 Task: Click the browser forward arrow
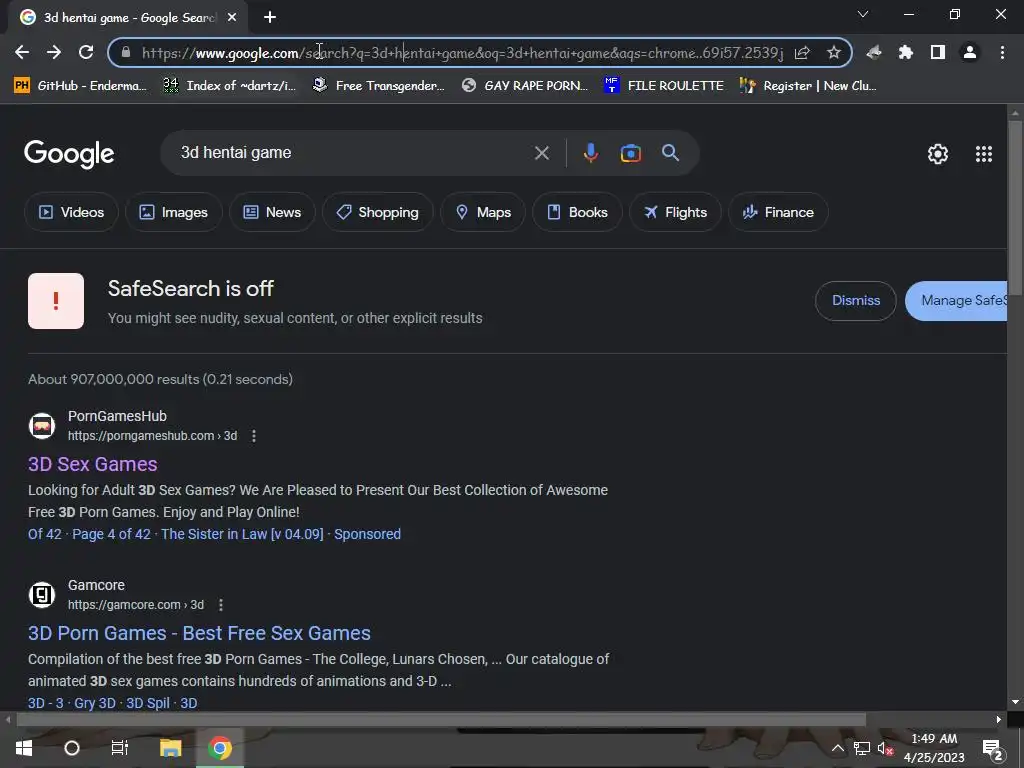54,52
